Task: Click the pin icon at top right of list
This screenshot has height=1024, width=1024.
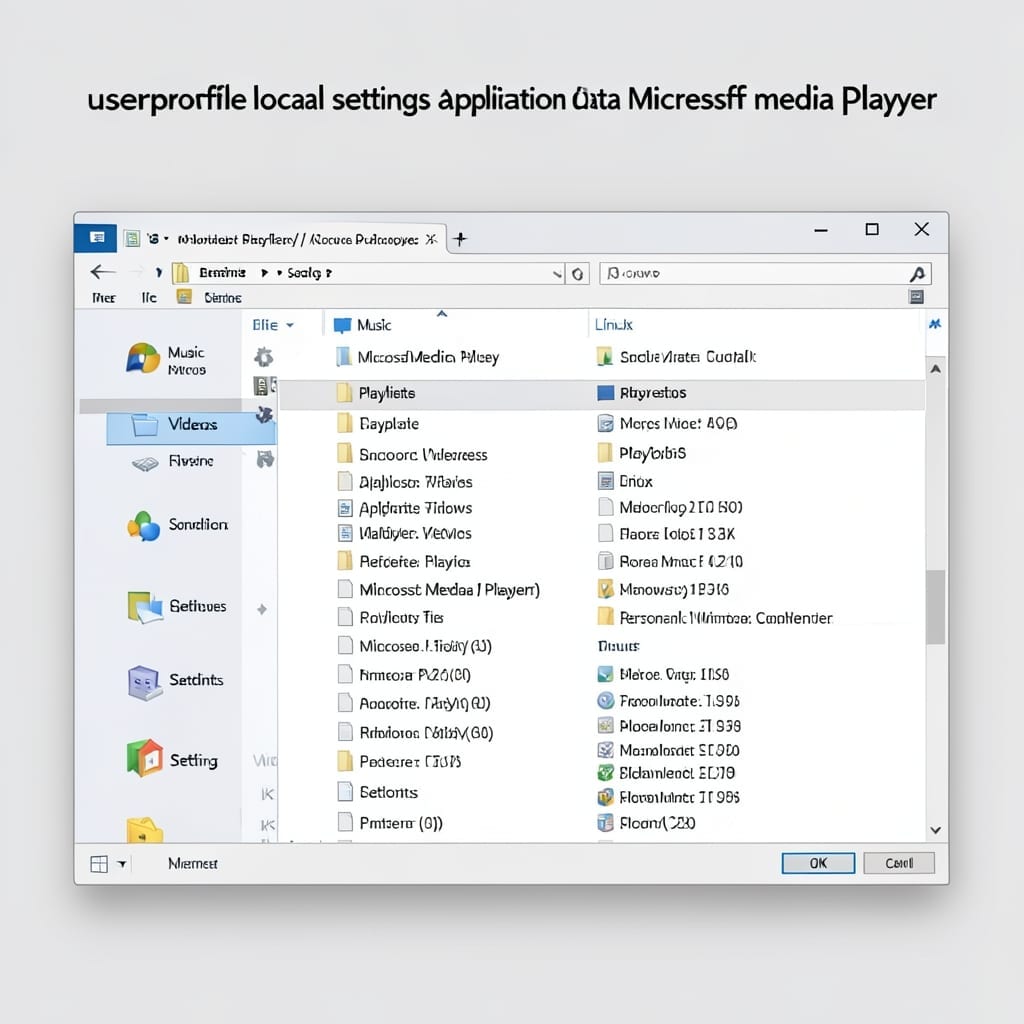Action: point(935,324)
